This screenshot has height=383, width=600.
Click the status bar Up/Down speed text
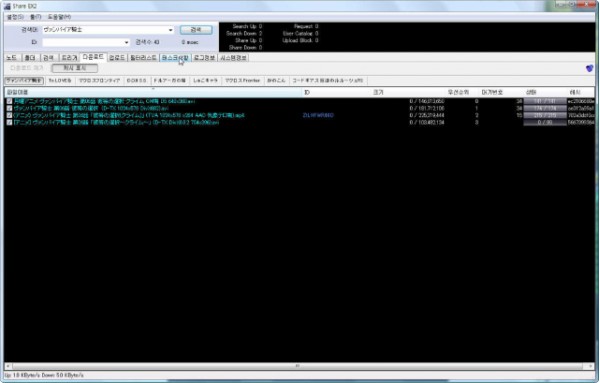pos(44,375)
